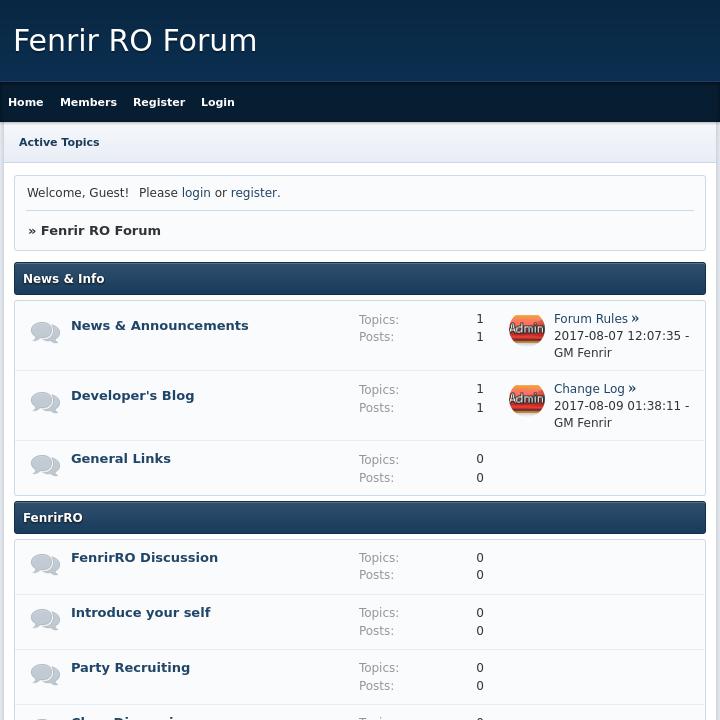Open the Change Log latest post
The height and width of the screenshot is (720, 720).
pos(589,389)
